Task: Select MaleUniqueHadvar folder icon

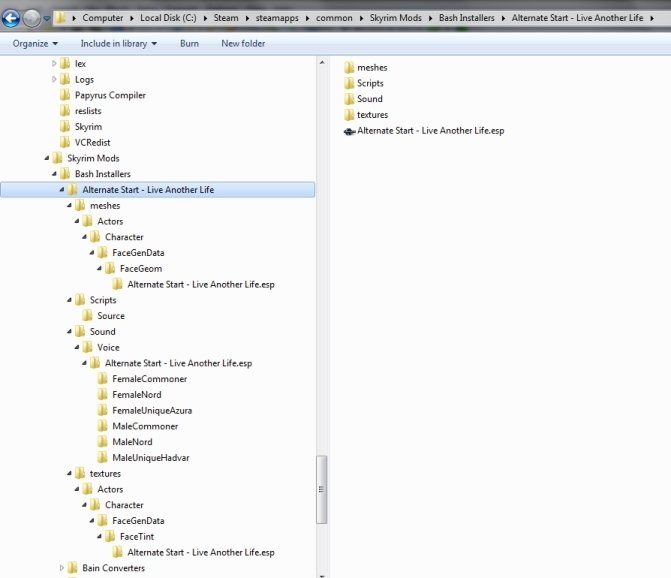Action: [103, 458]
